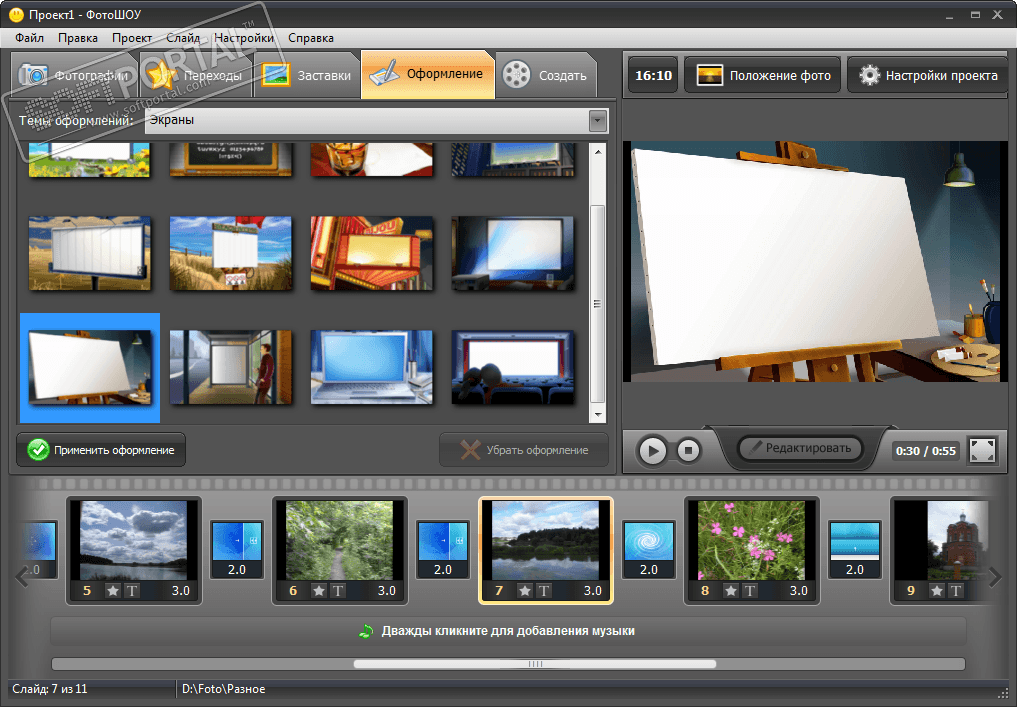Click Редактировать button under preview
This screenshot has width=1017, height=707.
[800, 448]
